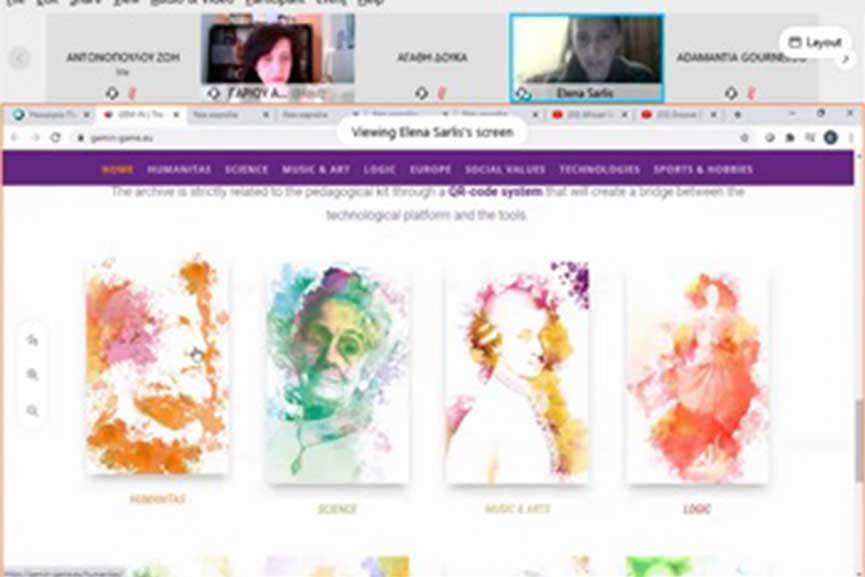Click the SCIENCE label under the card
The image size is (865, 577).
[x=337, y=509]
